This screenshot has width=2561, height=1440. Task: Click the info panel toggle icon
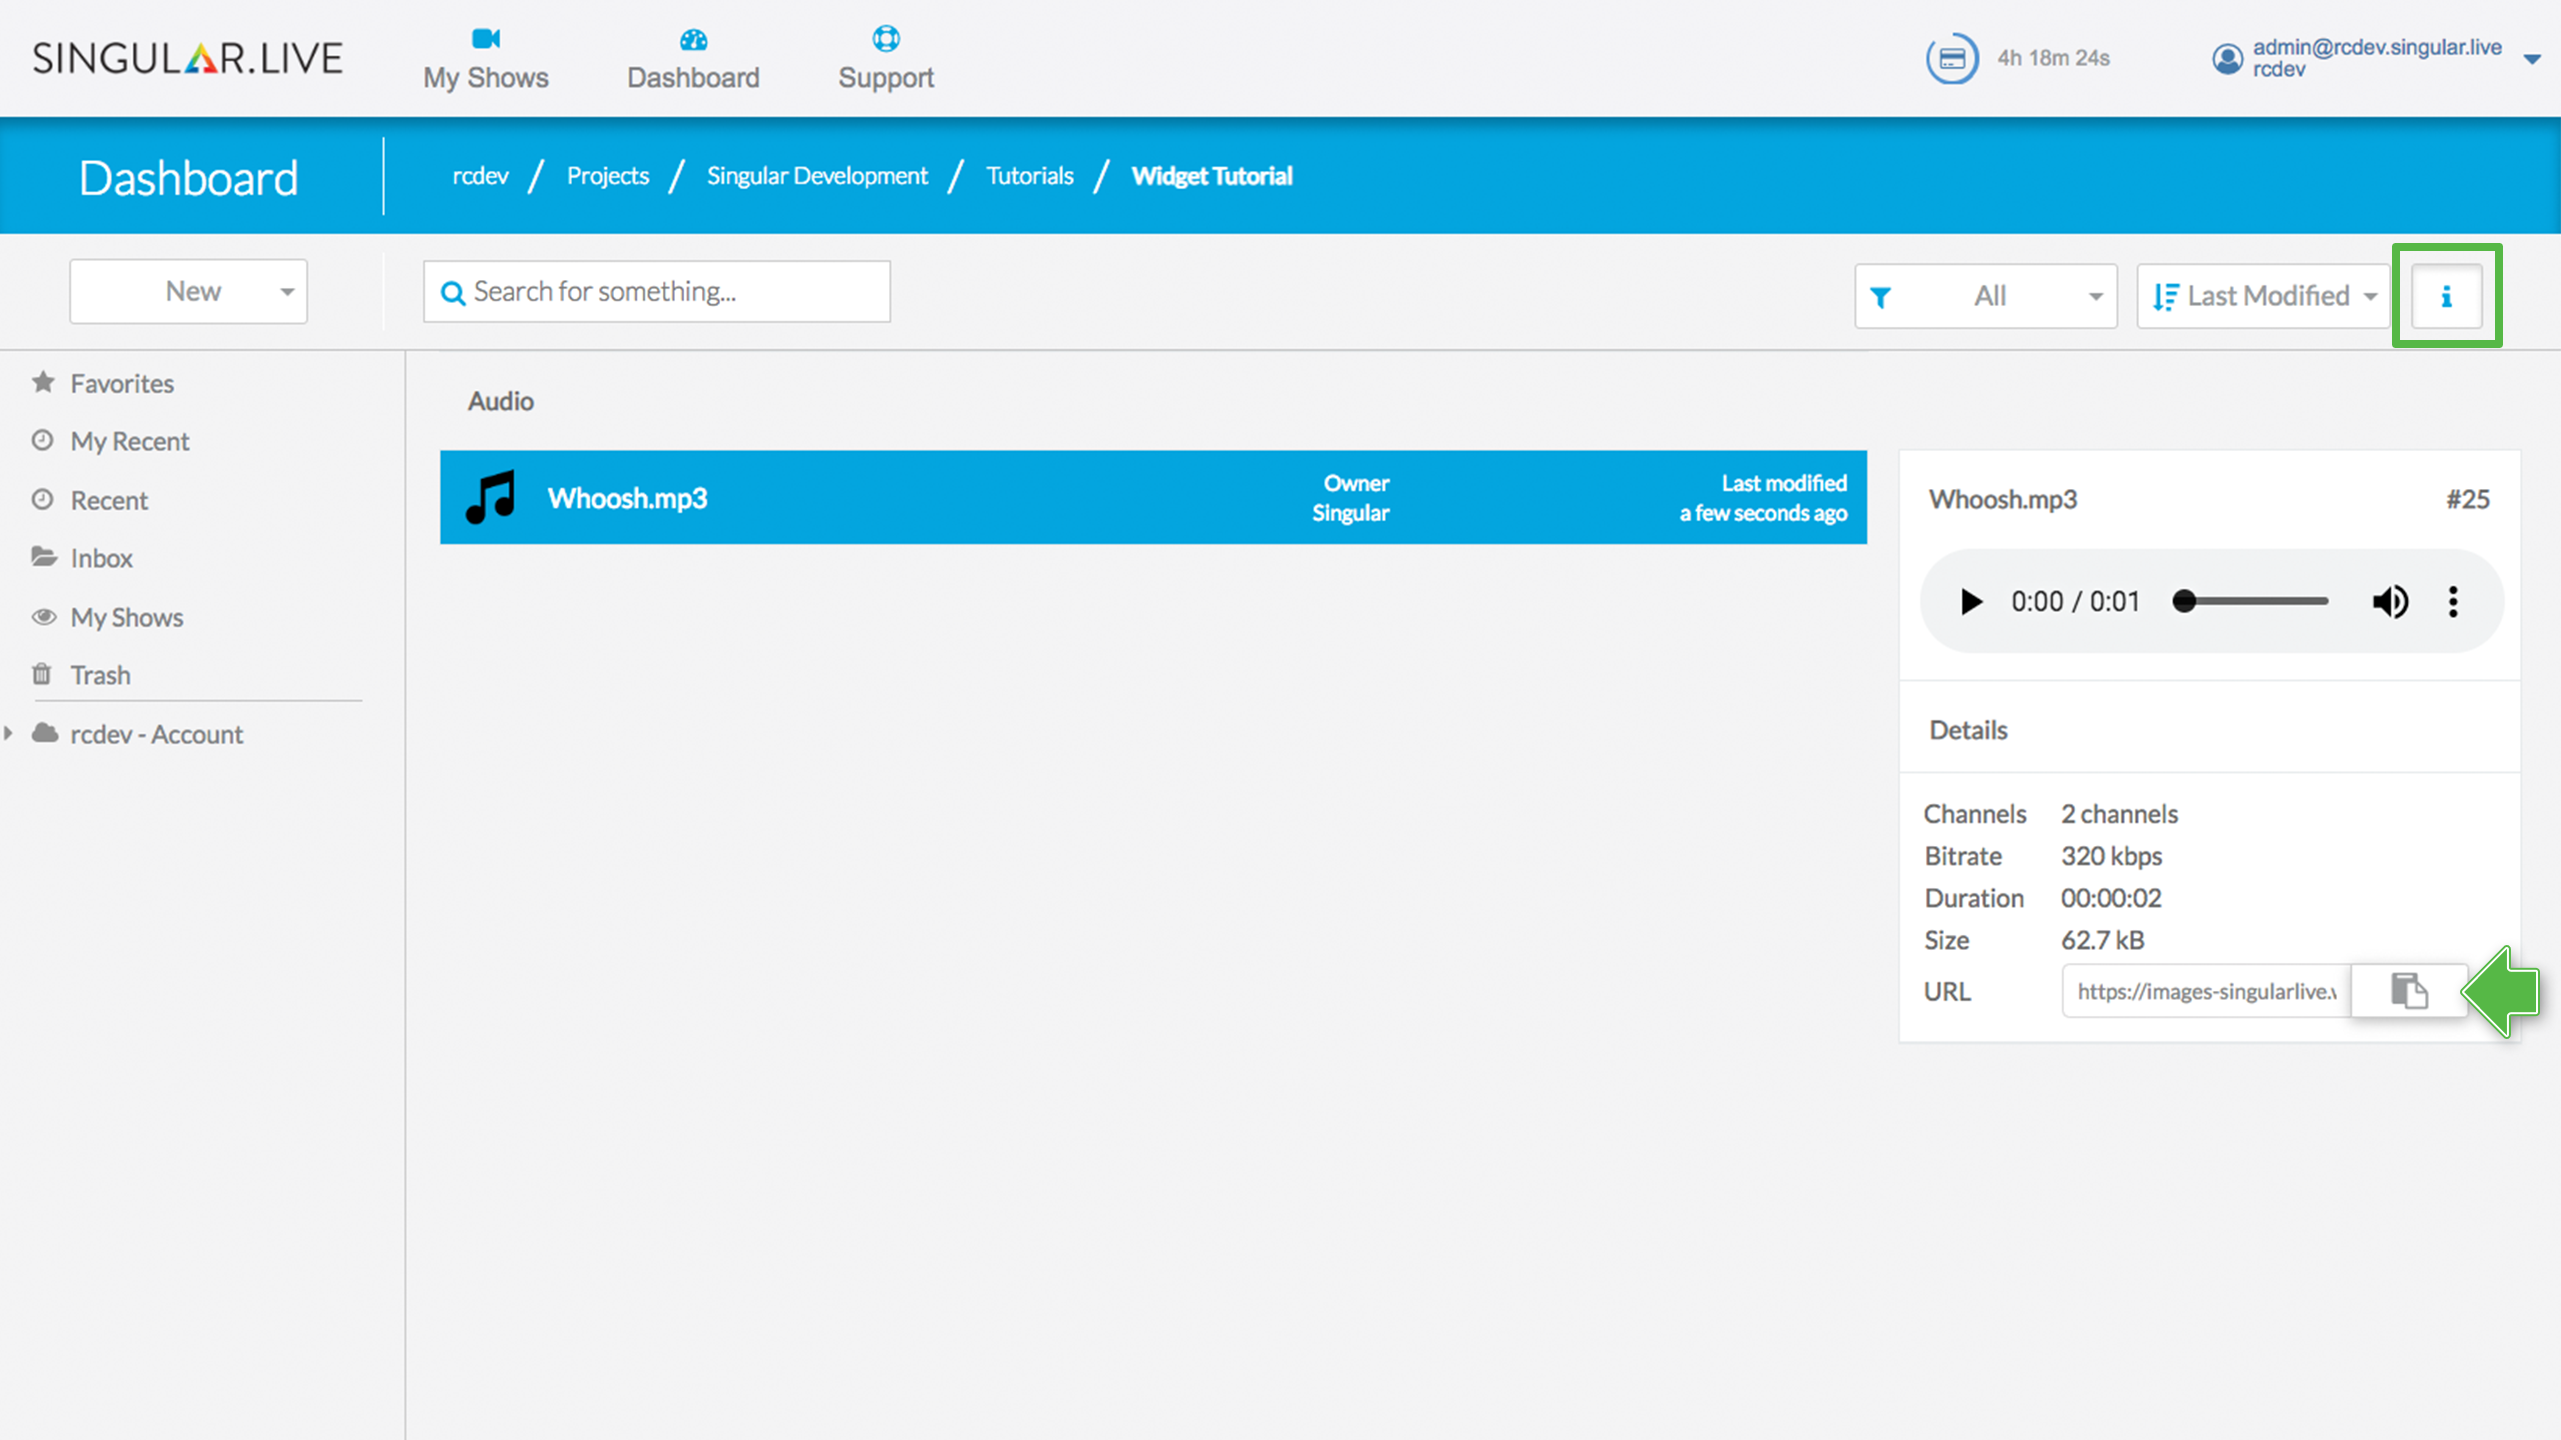click(x=2446, y=296)
